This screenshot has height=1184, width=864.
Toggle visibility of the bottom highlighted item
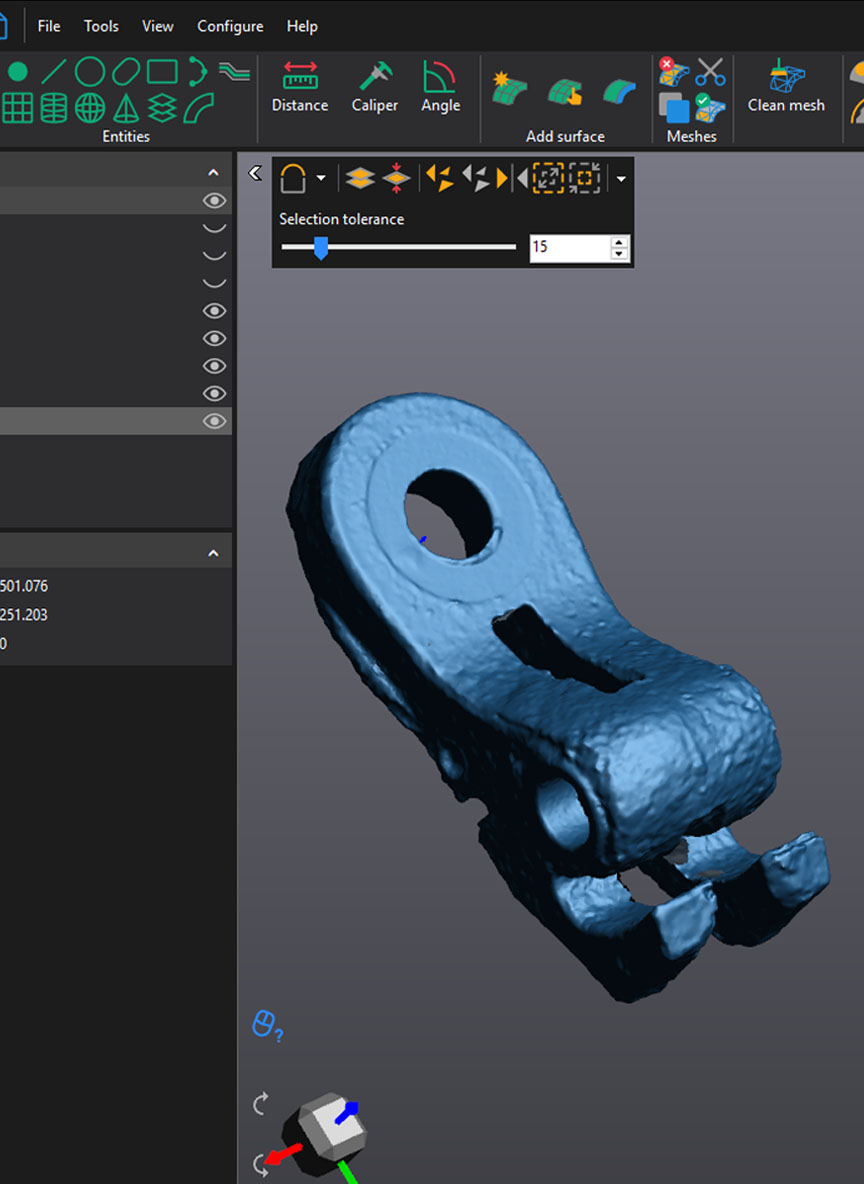coord(214,421)
